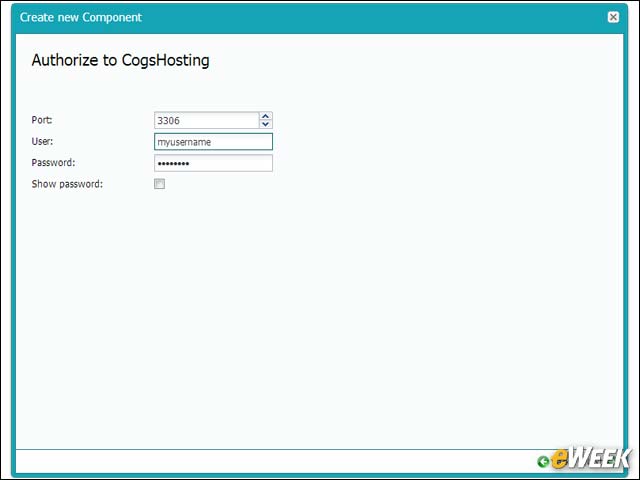Enable the Show password checkbox

coord(160,184)
